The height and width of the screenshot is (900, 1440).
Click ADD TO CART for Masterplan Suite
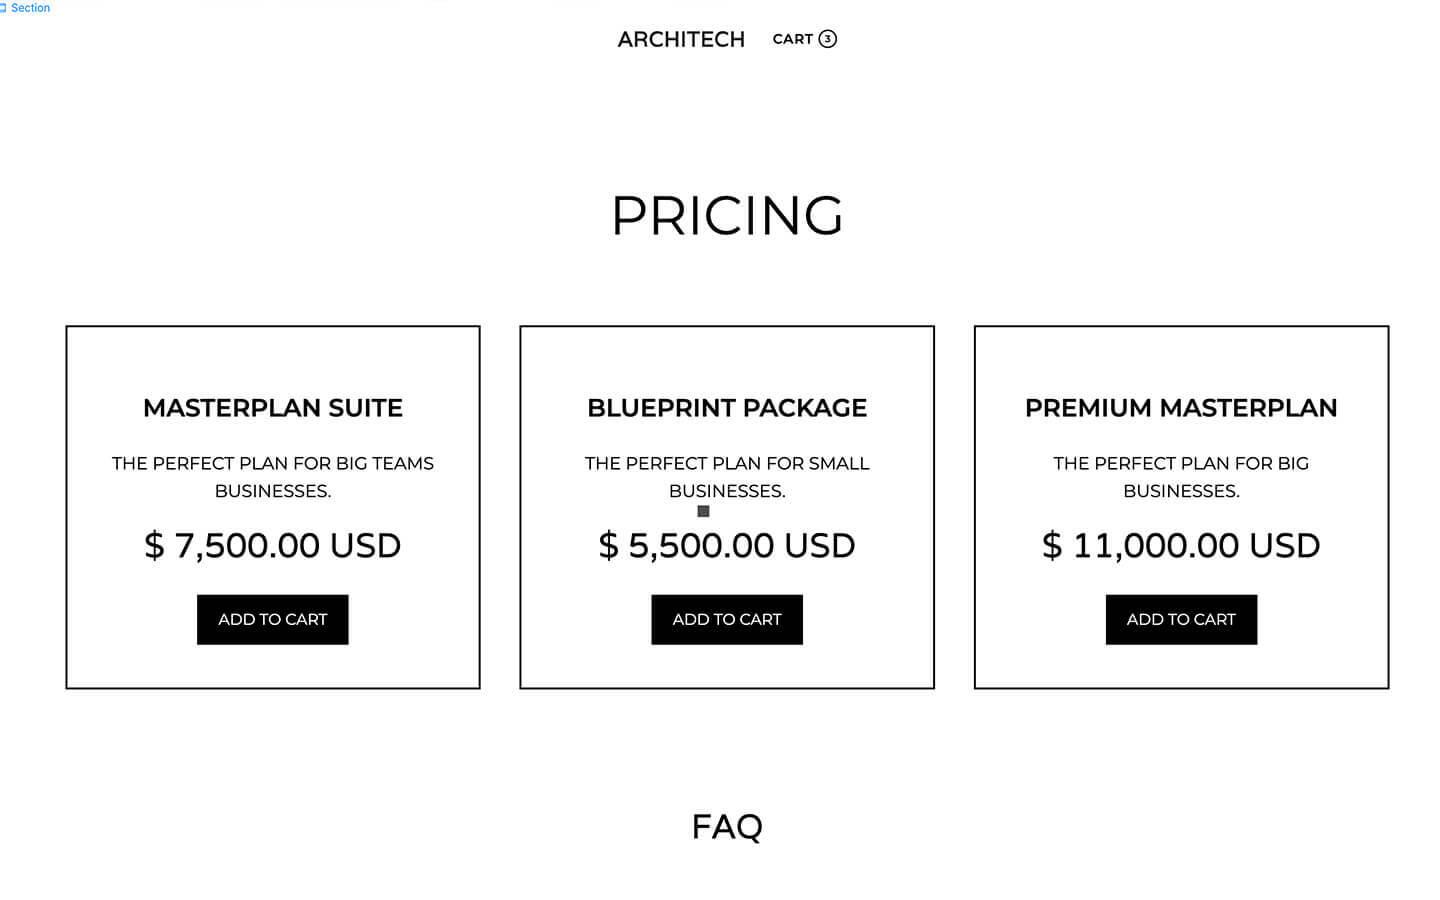[272, 619]
